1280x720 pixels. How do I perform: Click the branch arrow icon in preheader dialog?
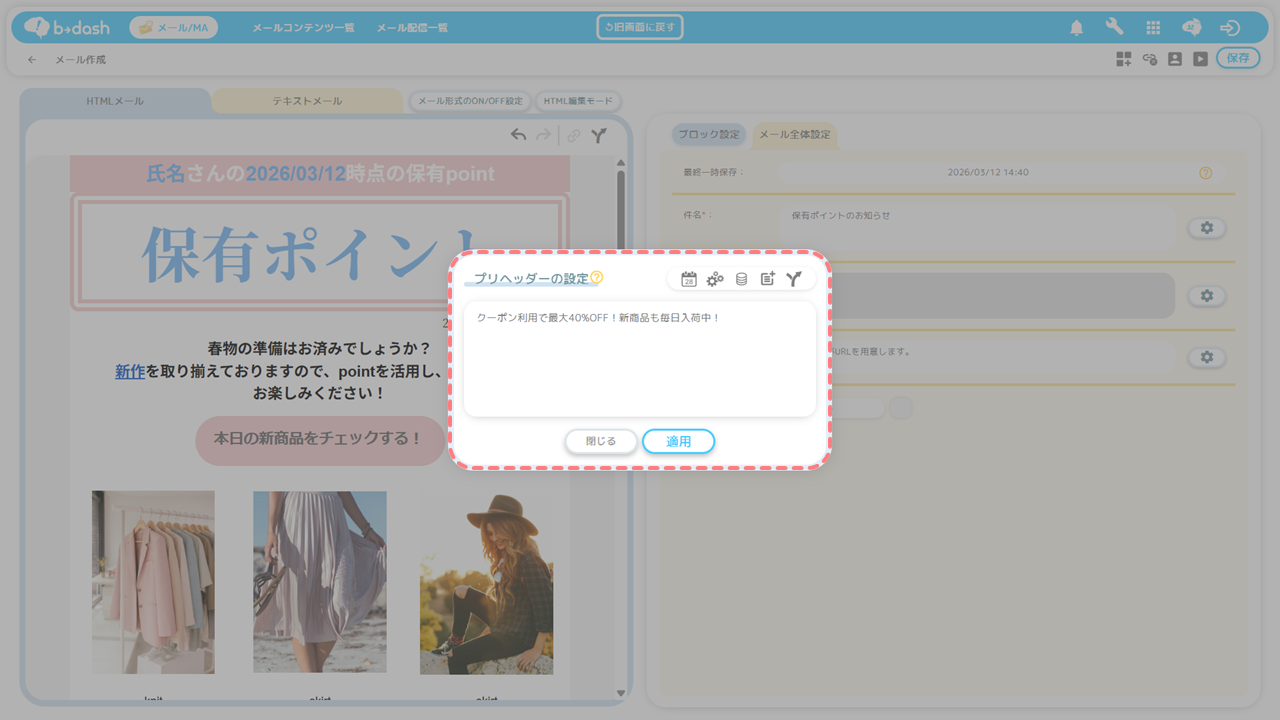[x=794, y=280]
